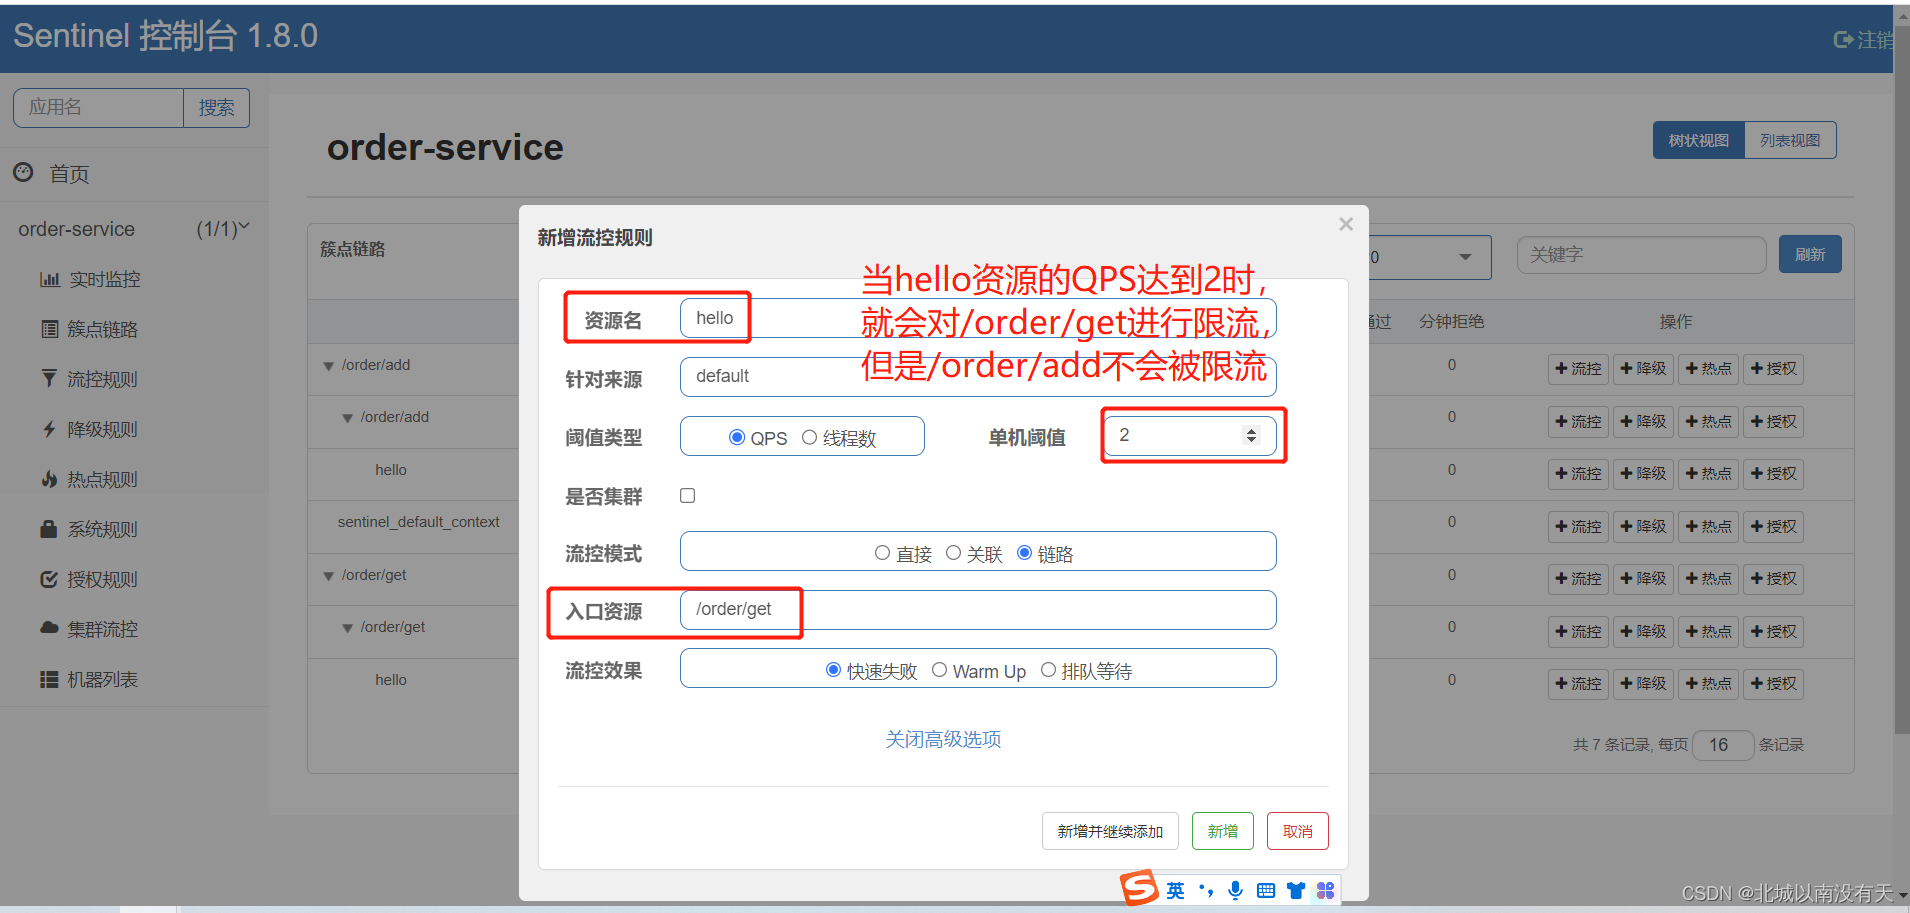Select 快速失败 flow control effect
1910x913 pixels.
833,670
